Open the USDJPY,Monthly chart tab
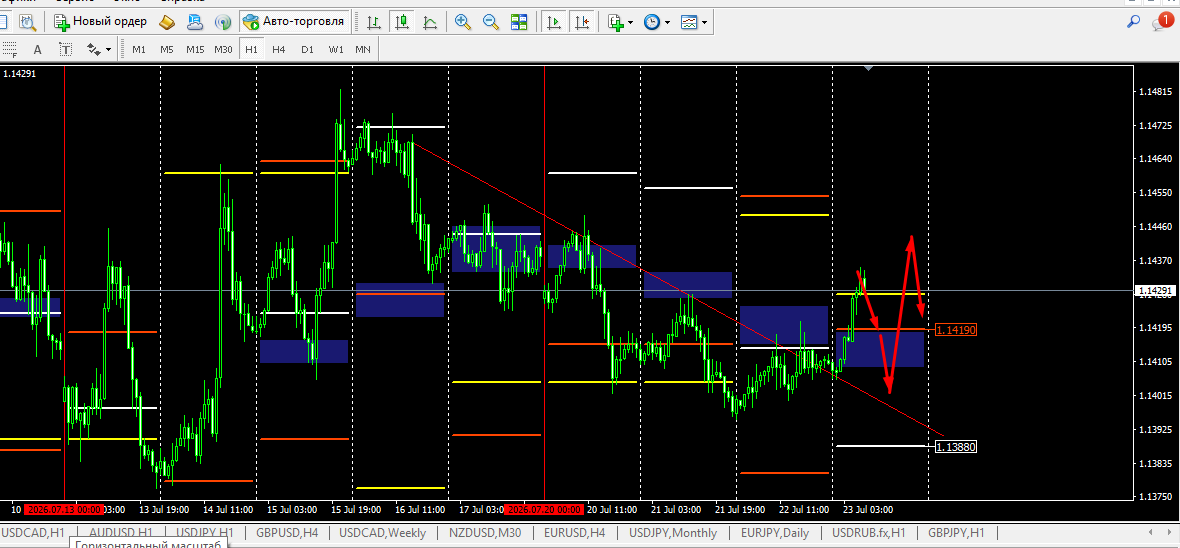Viewport: 1180px width, 548px height. [674, 533]
